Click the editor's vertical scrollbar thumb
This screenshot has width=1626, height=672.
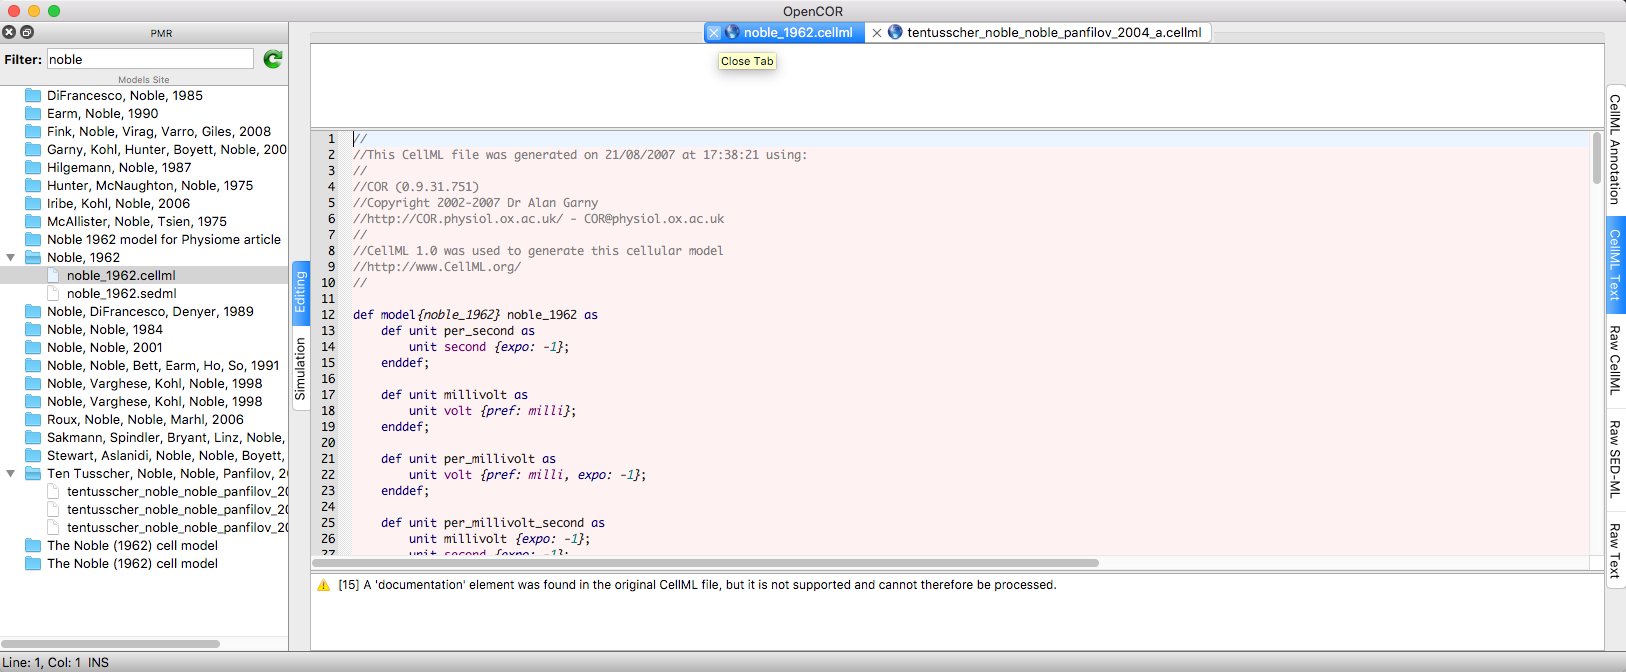pos(1596,158)
